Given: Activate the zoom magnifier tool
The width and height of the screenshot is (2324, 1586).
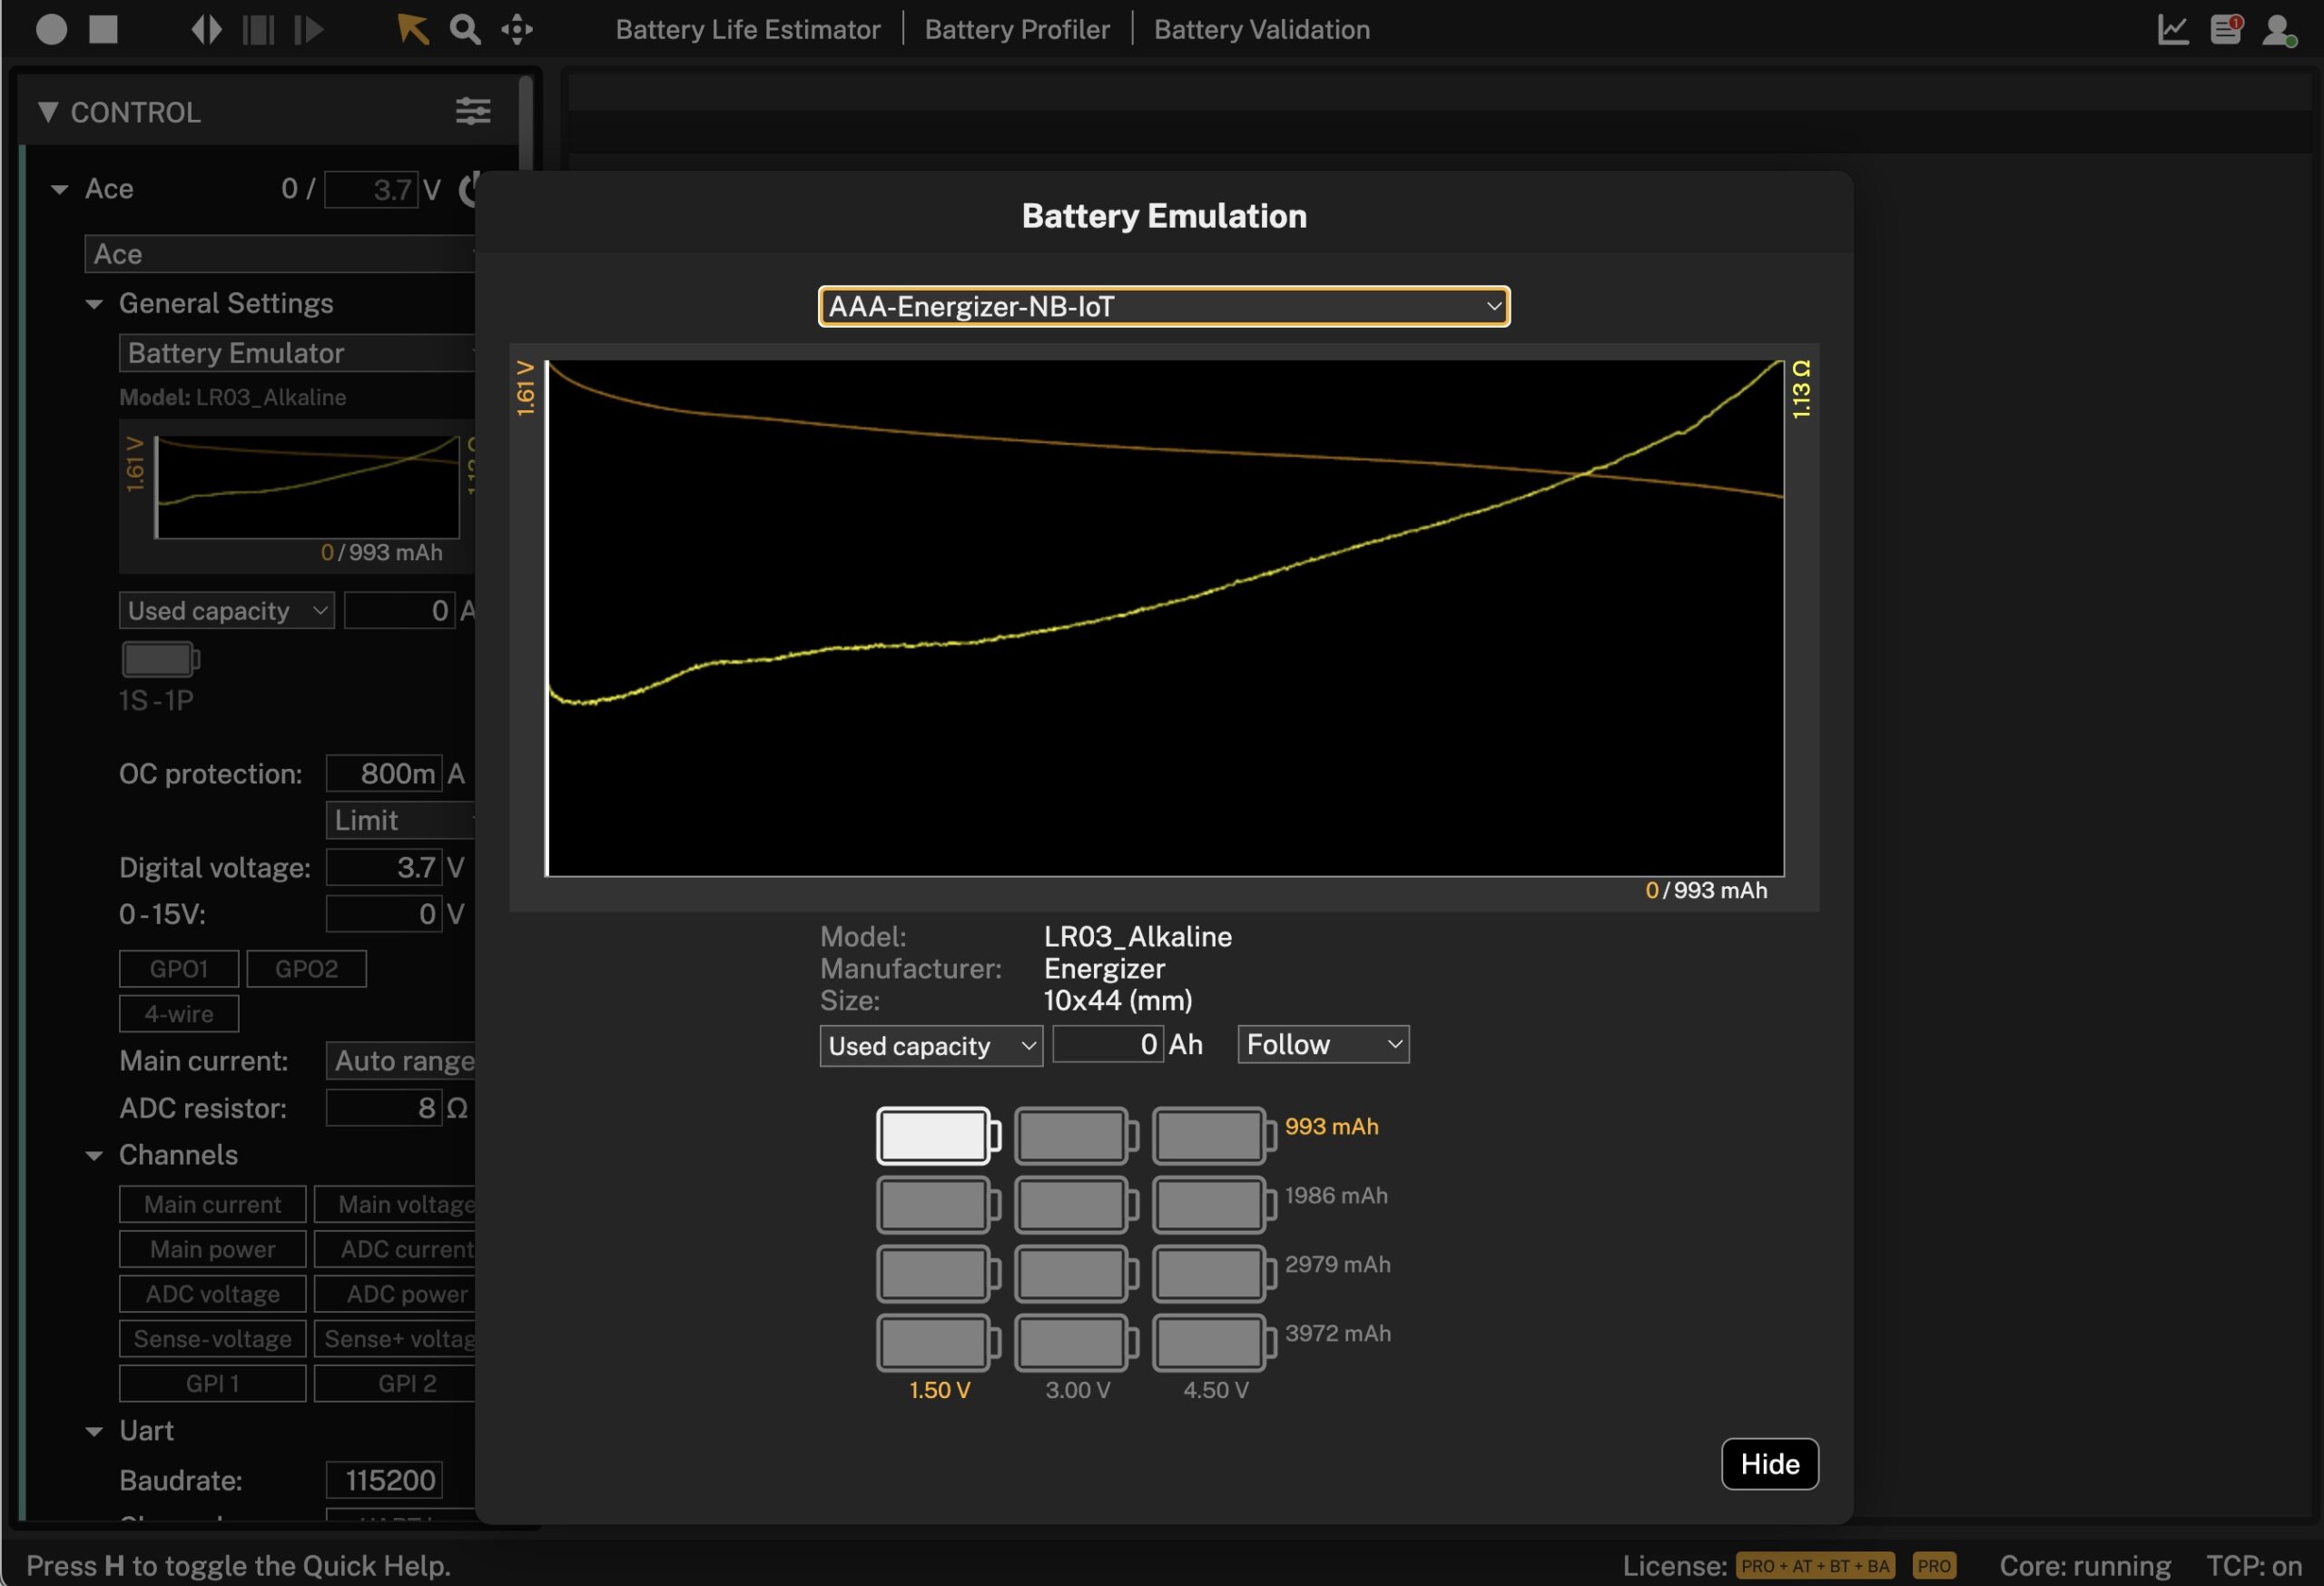Looking at the screenshot, I should tap(464, 29).
